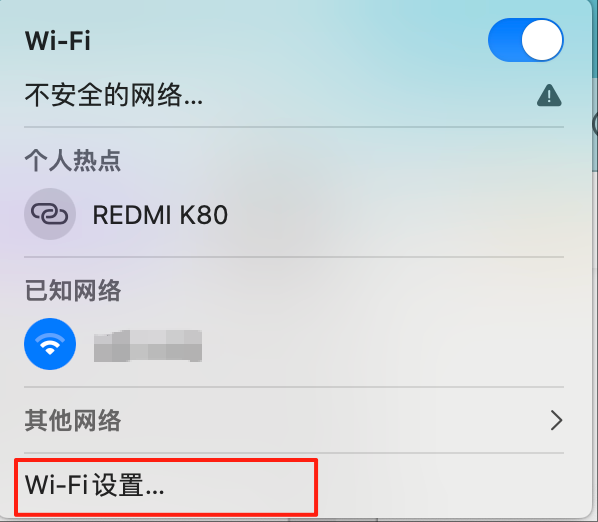The width and height of the screenshot is (598, 522).
Task: Click the partial circle icon at right edge
Action: [x=595, y=124]
